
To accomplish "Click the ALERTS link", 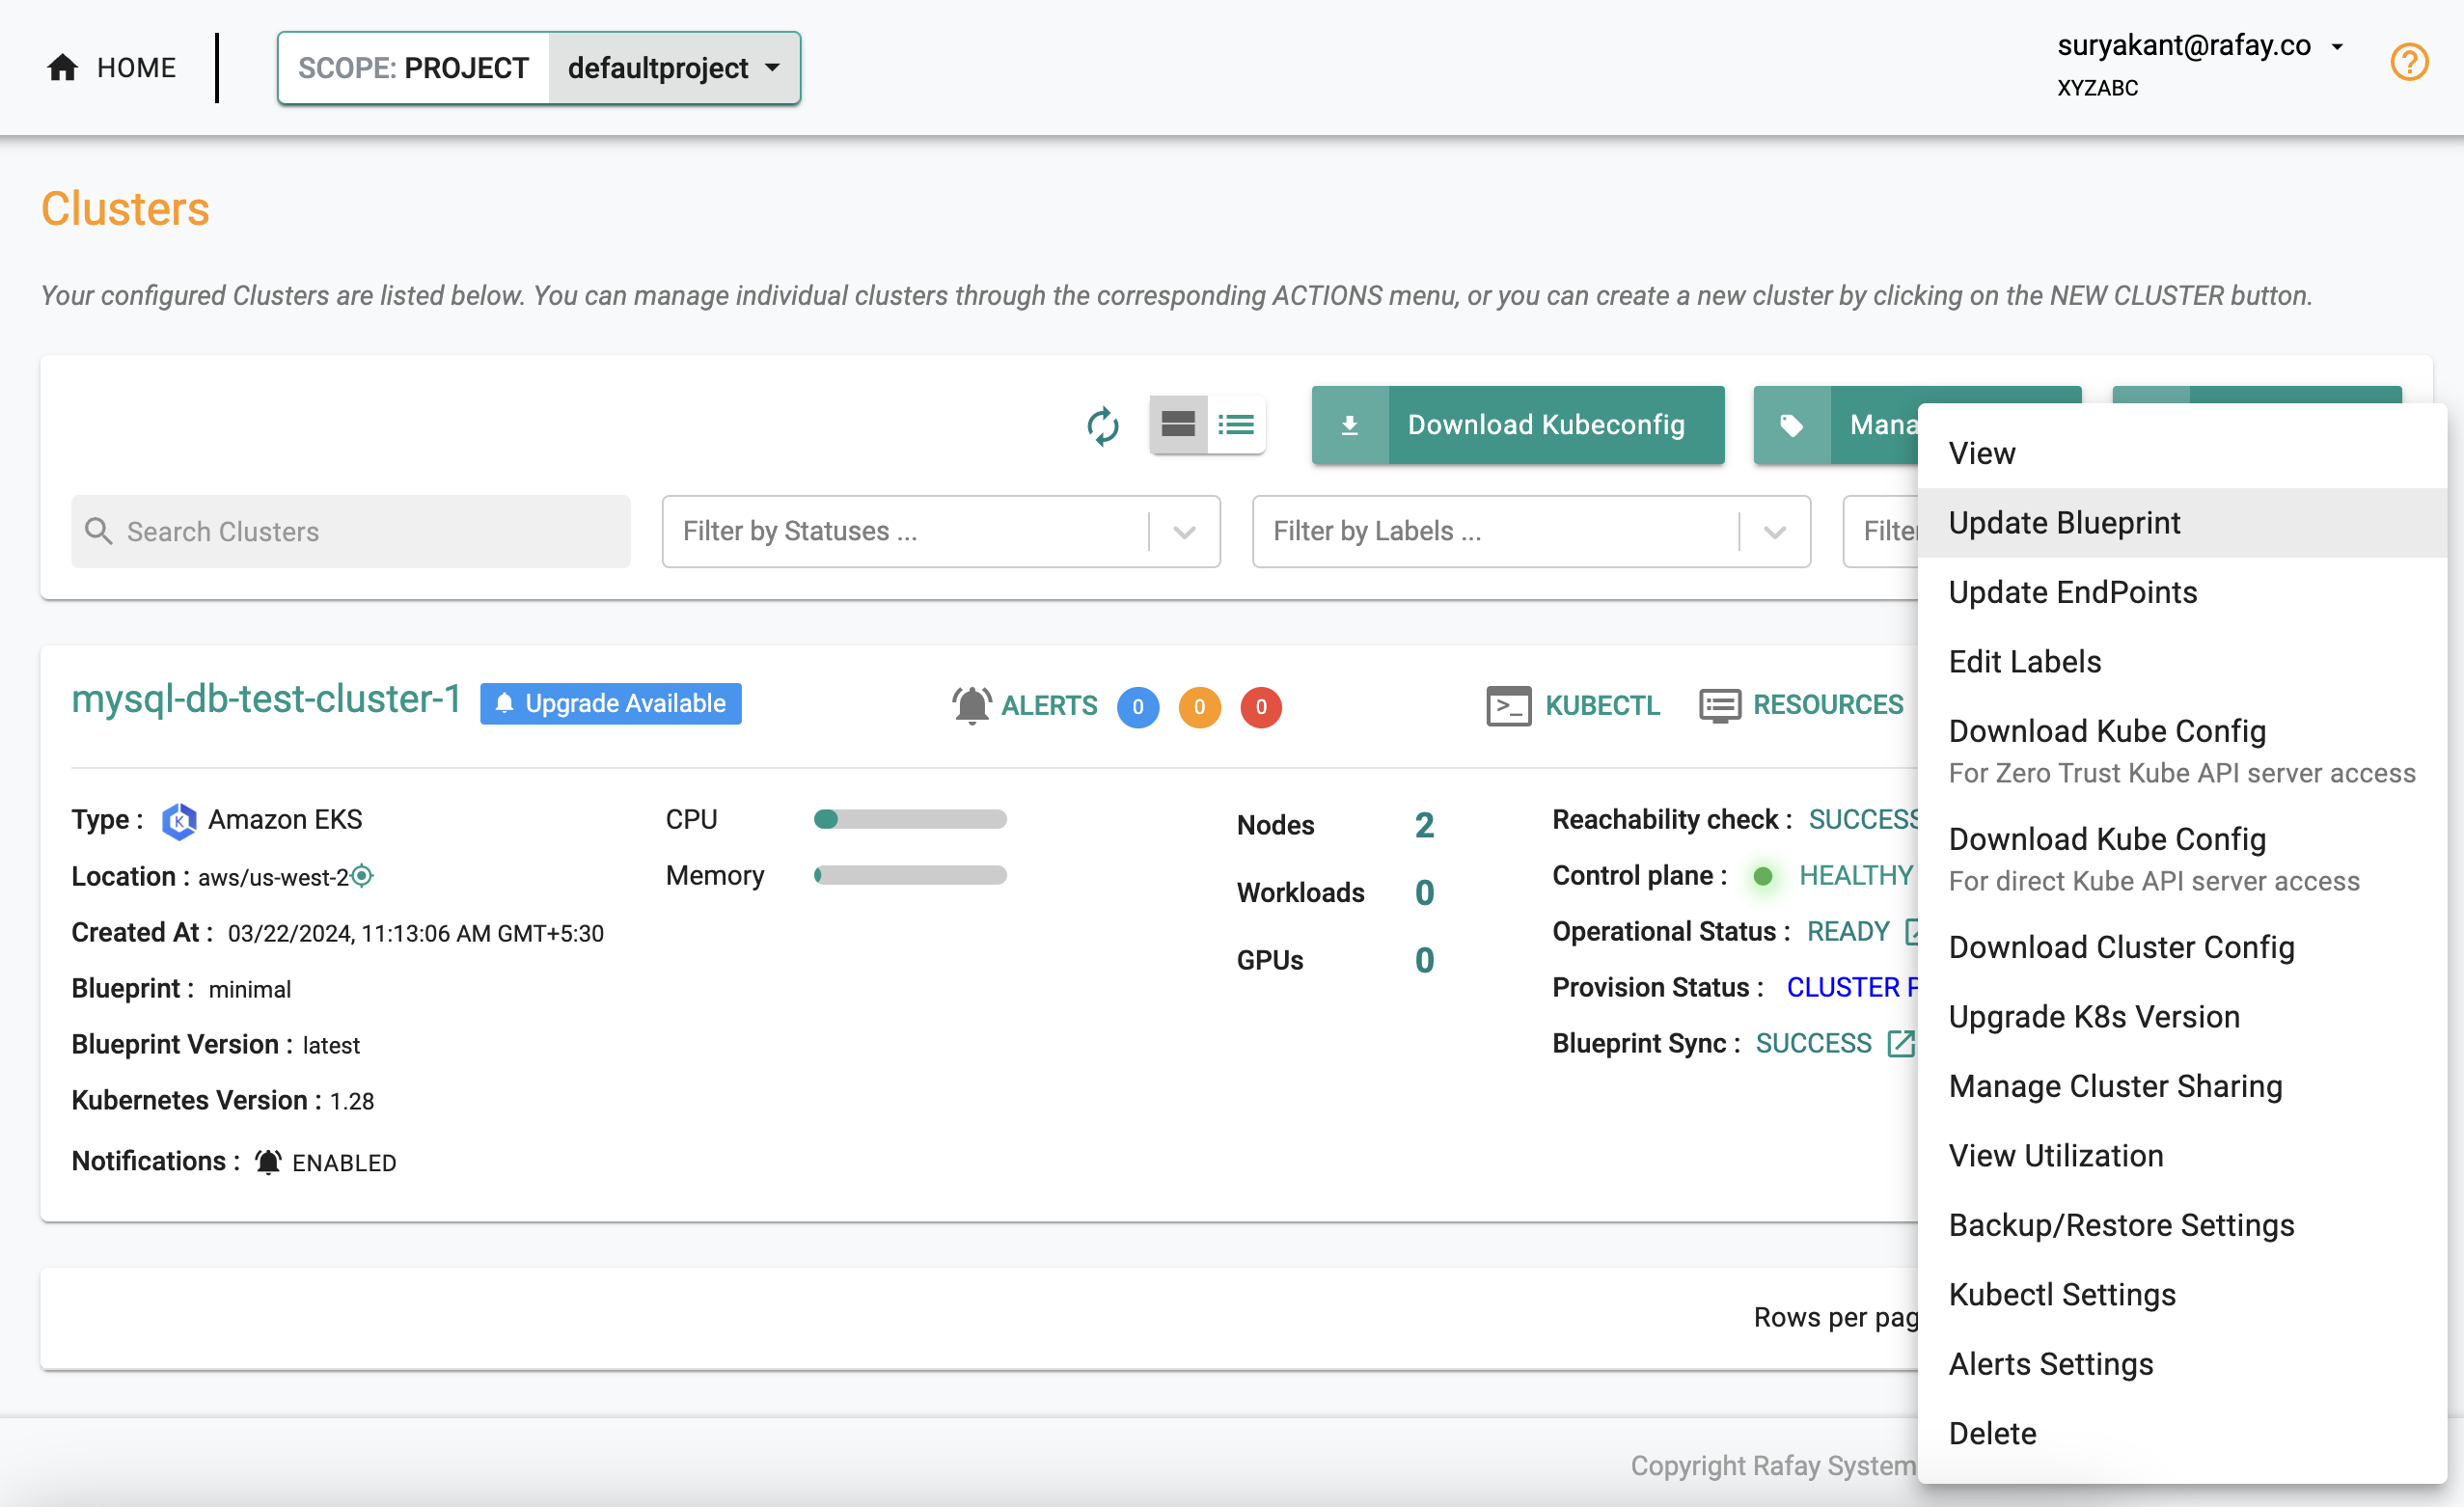I will (x=1049, y=705).
